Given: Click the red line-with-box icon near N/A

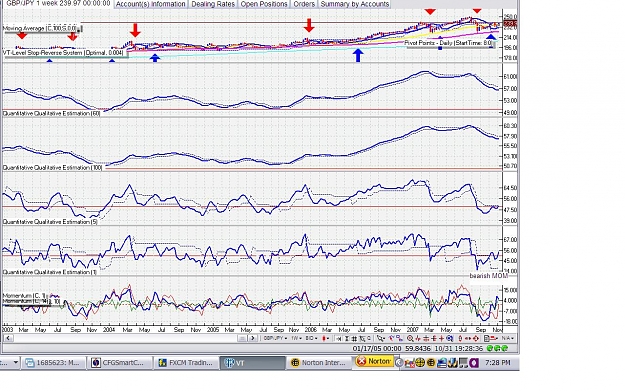Looking at the screenshot, I should [x=493, y=338].
